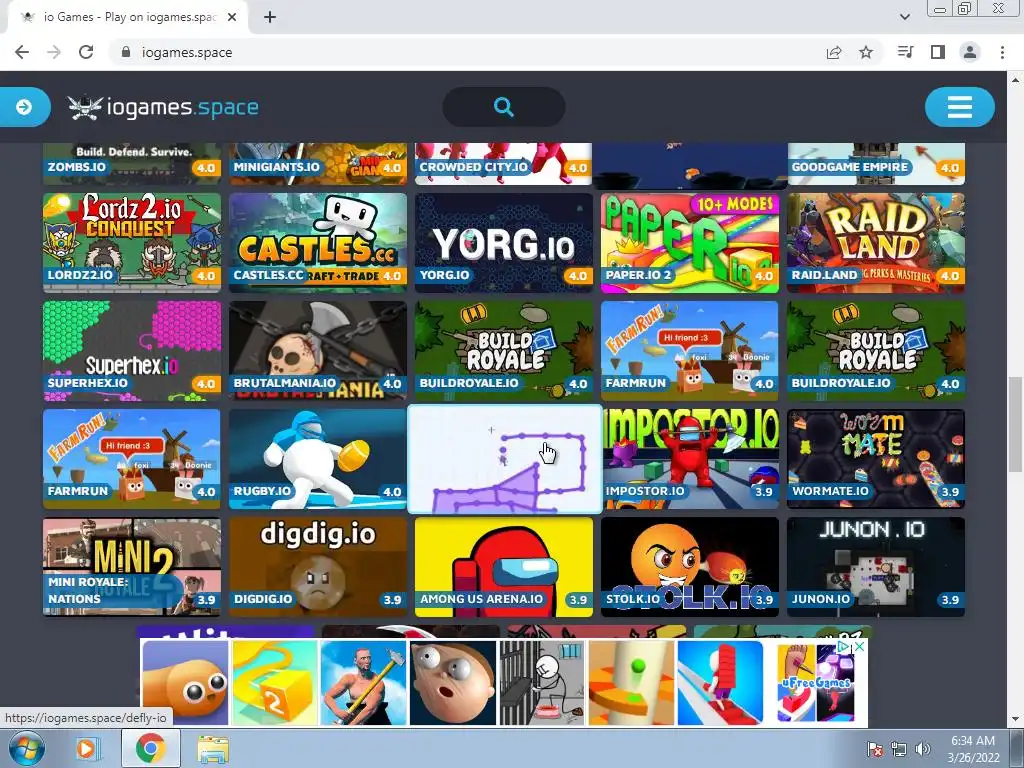Open the CROWDED CITY.IO game tile
The image size is (1024, 768).
(x=504, y=163)
